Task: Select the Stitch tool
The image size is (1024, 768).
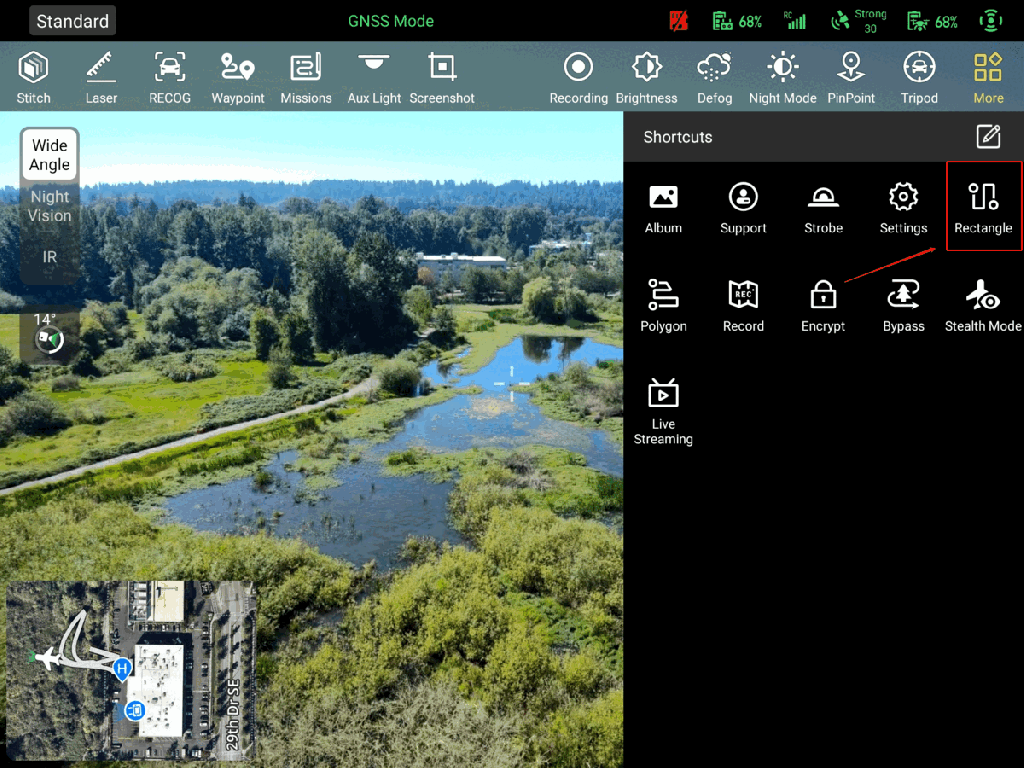Action: coord(33,78)
